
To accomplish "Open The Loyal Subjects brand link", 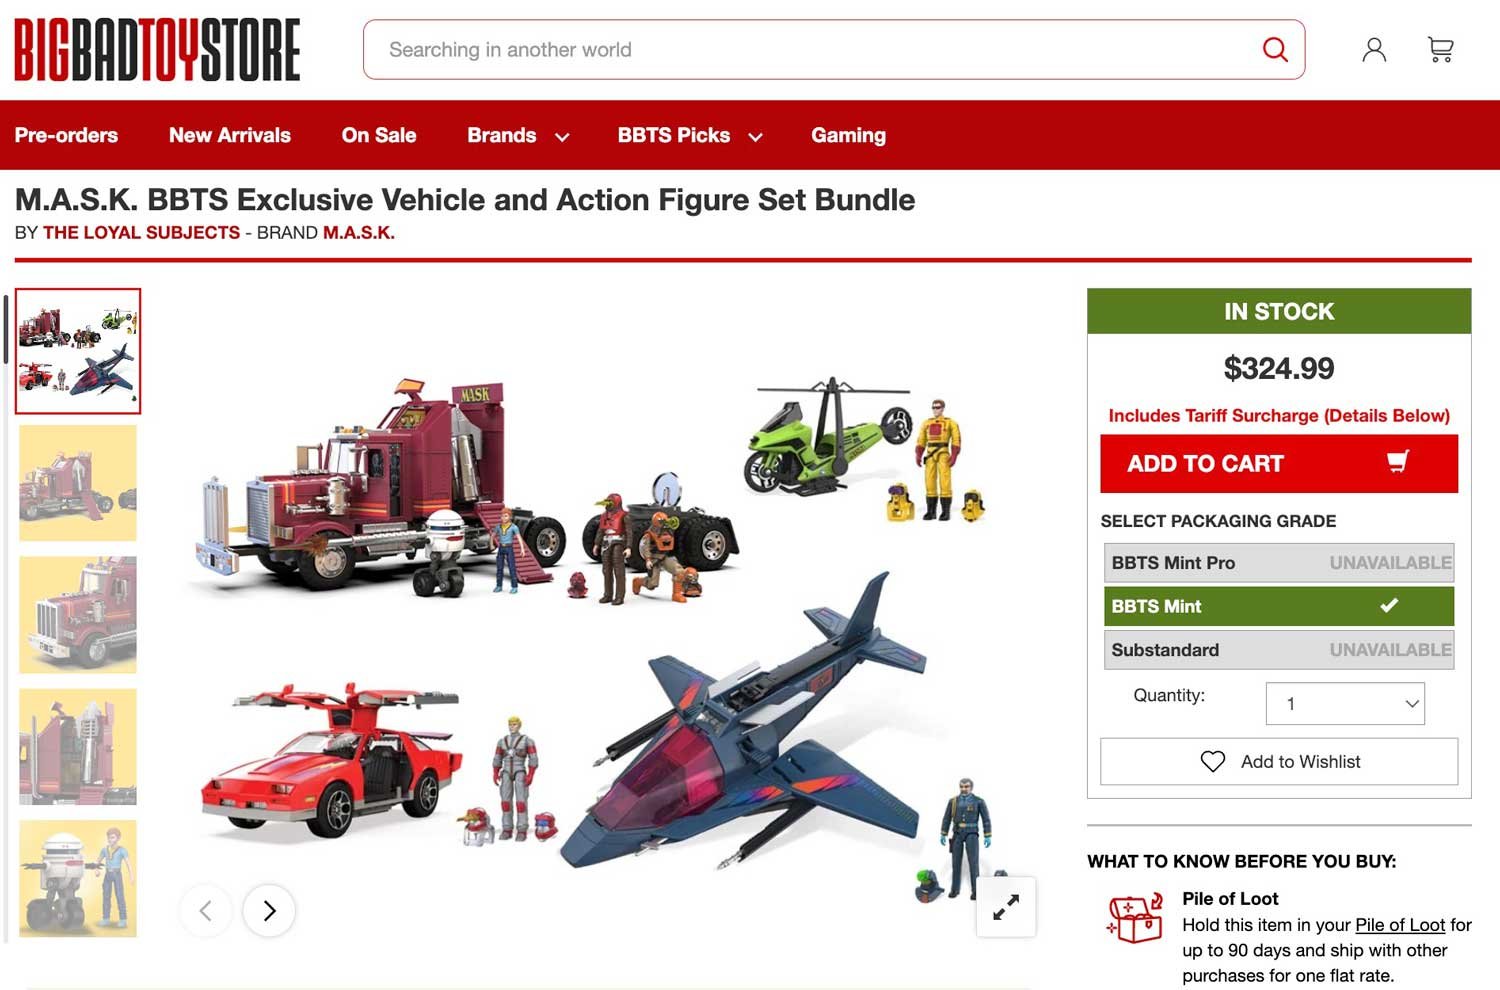I will click(x=141, y=232).
